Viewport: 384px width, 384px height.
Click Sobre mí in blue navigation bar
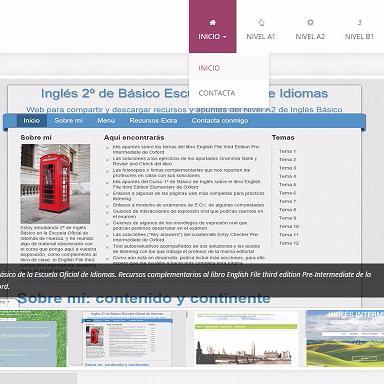coord(68,121)
